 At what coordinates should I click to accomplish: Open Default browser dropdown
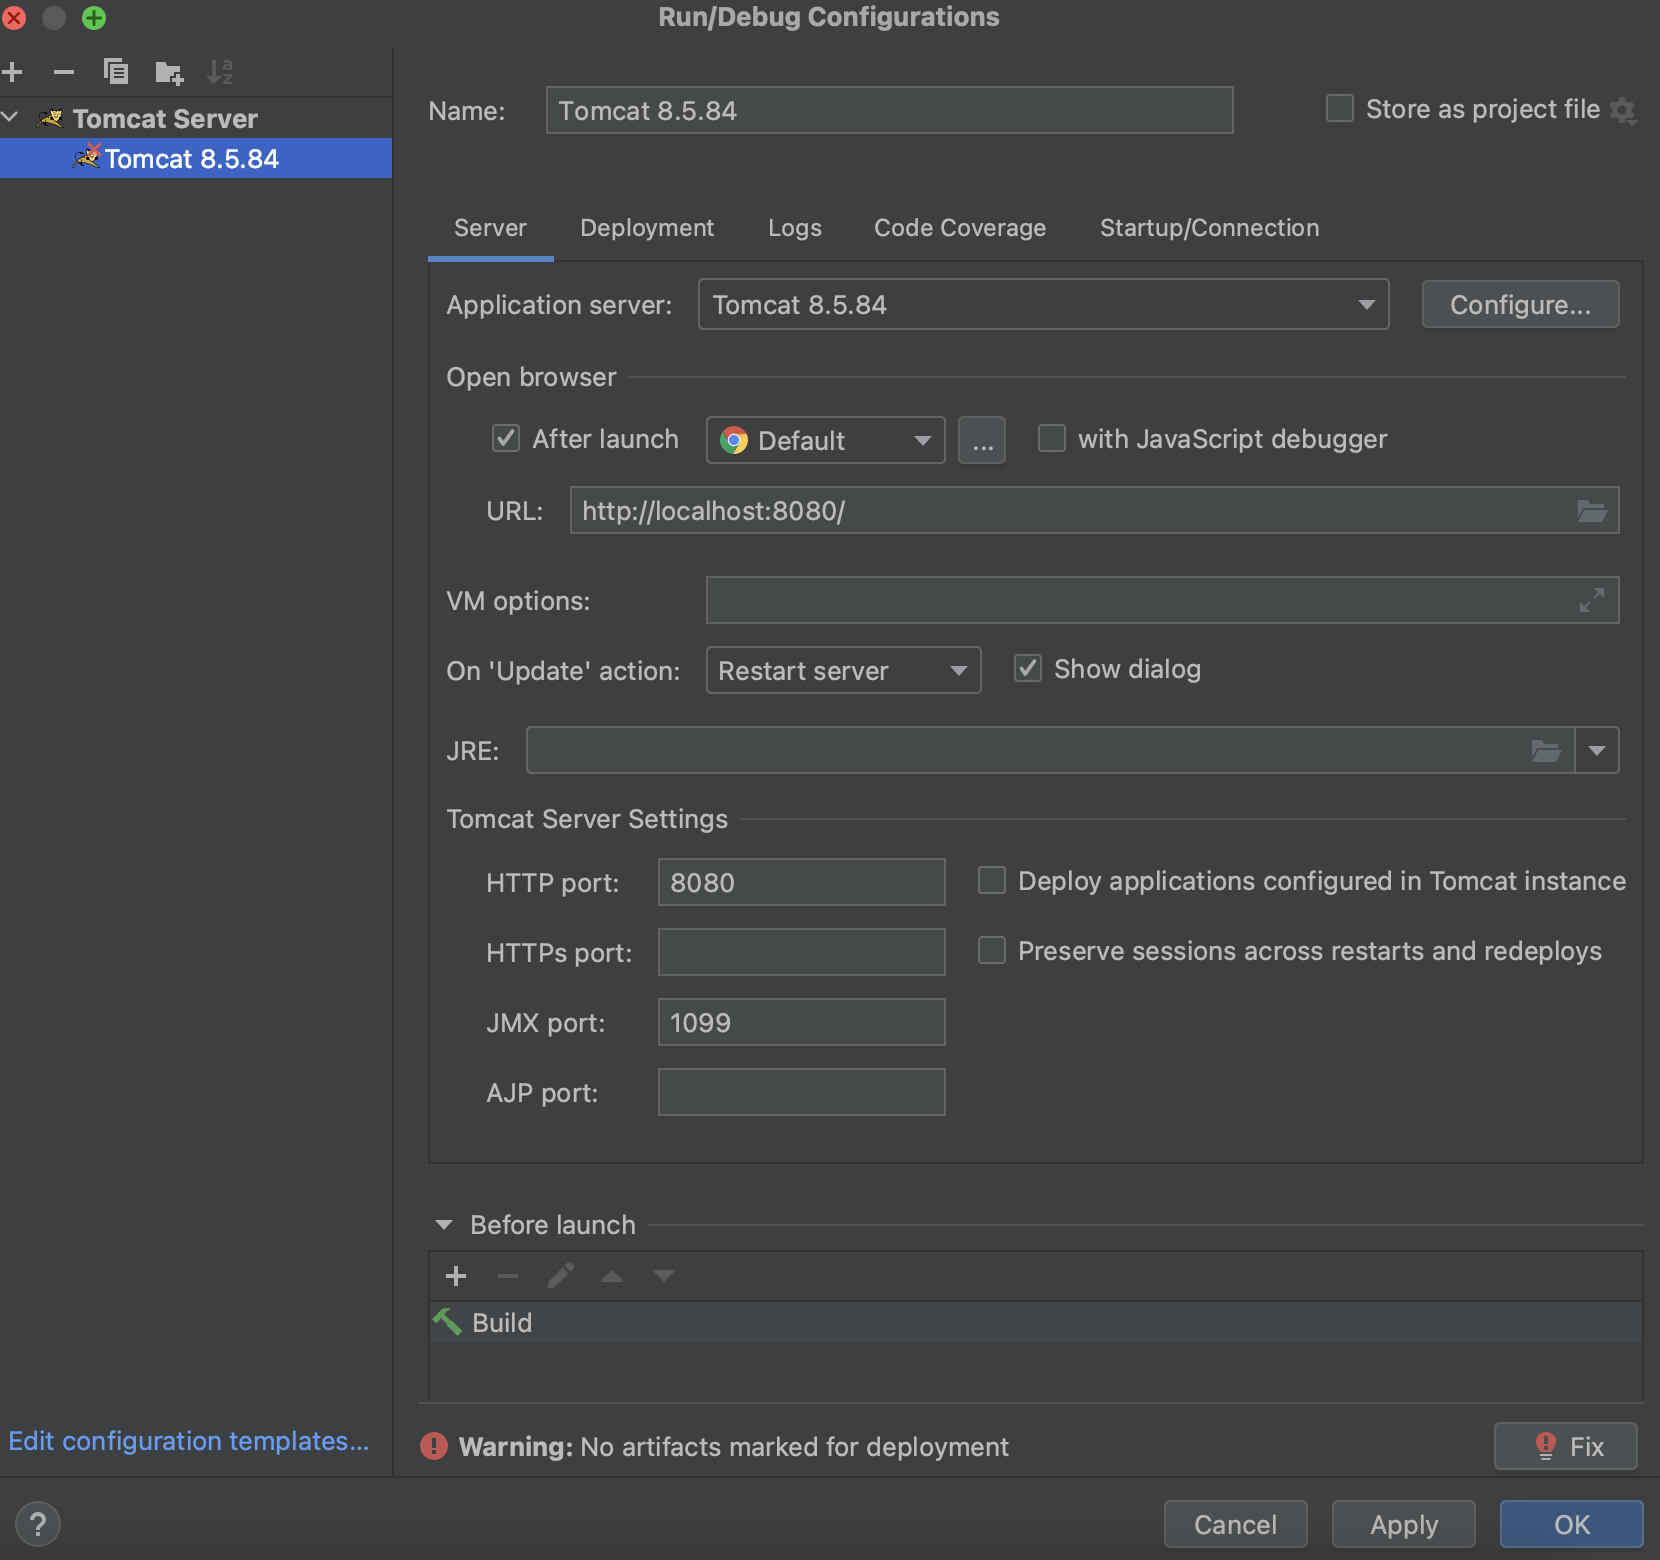pyautogui.click(x=825, y=440)
